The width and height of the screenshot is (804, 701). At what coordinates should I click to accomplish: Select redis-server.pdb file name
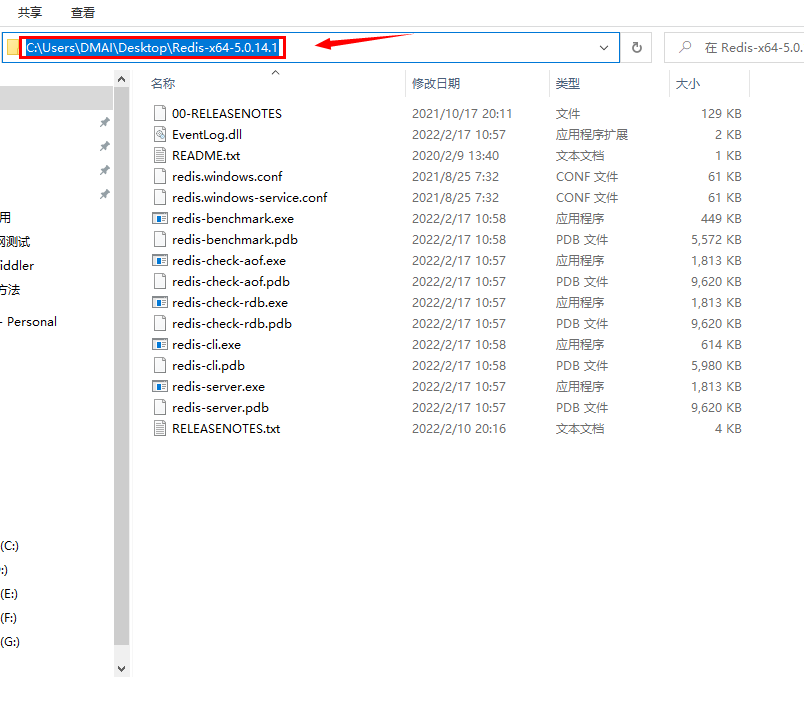[x=220, y=408]
